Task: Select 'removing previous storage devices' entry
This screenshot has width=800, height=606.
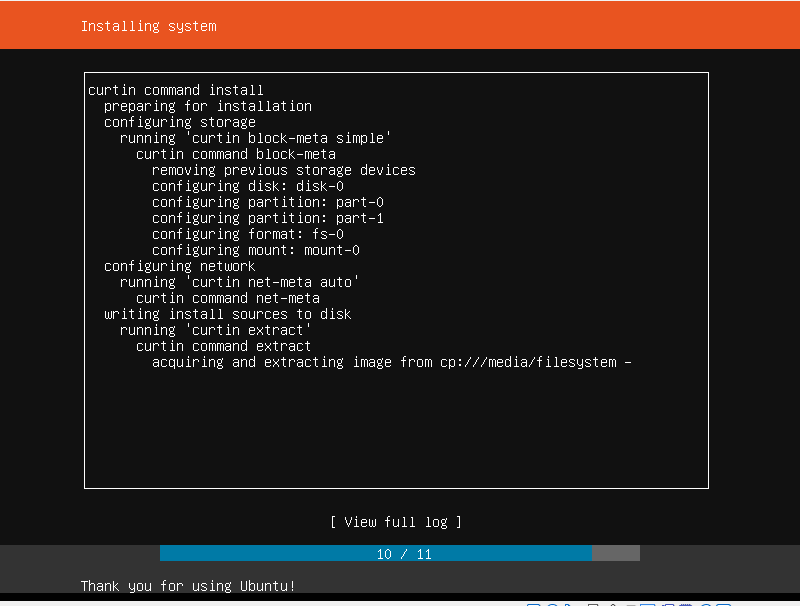Action: pyautogui.click(x=284, y=170)
